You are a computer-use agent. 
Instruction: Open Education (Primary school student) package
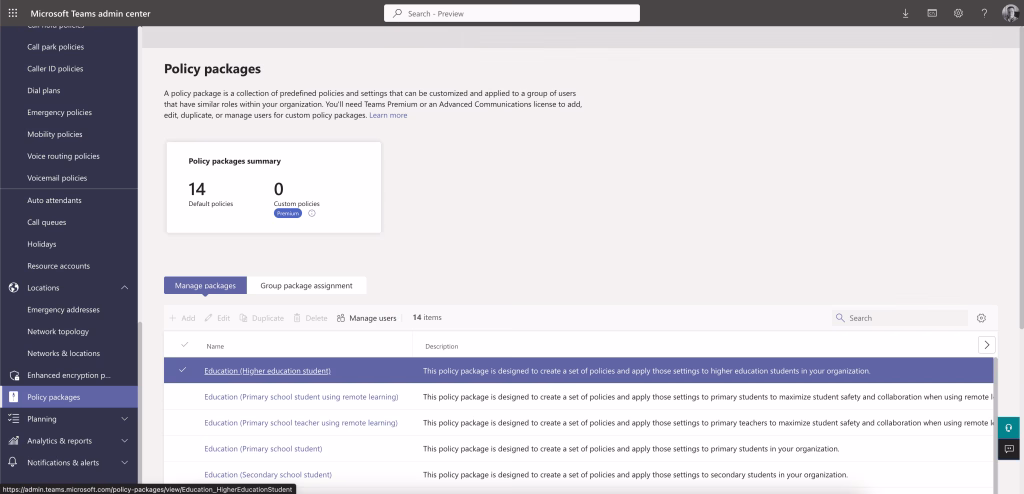[x=263, y=449]
